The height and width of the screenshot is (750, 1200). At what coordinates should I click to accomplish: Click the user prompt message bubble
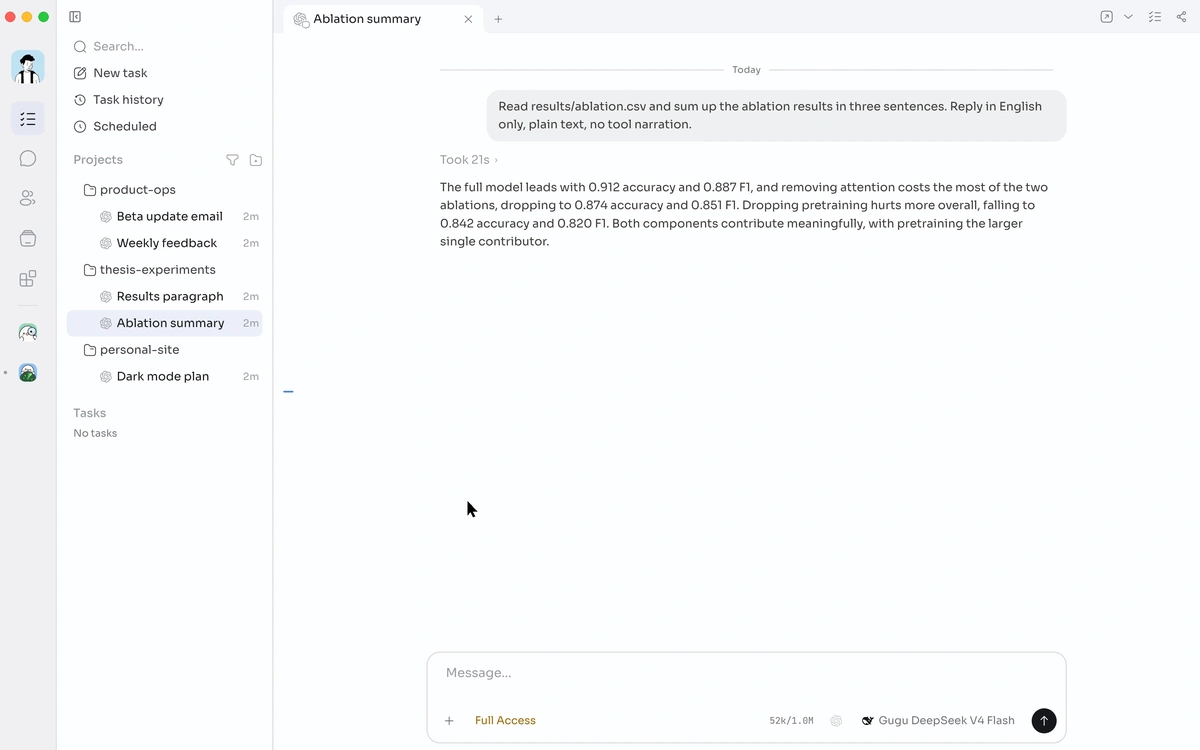click(776, 115)
